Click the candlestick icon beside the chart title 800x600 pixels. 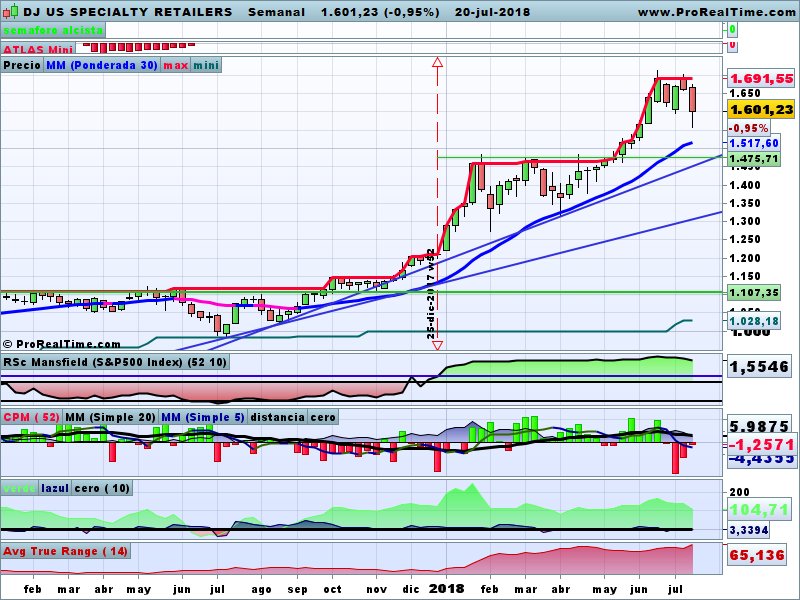[x=11, y=11]
